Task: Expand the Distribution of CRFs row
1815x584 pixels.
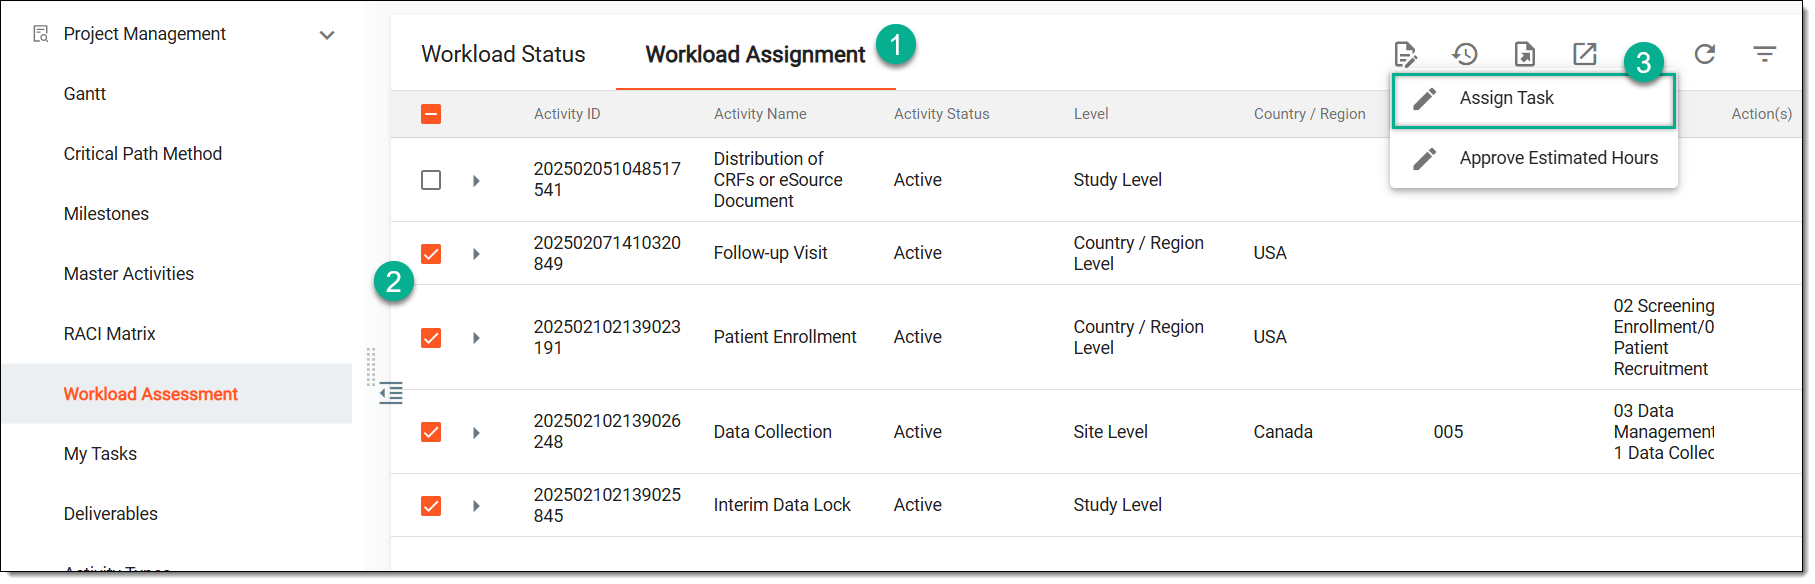Action: tap(476, 181)
